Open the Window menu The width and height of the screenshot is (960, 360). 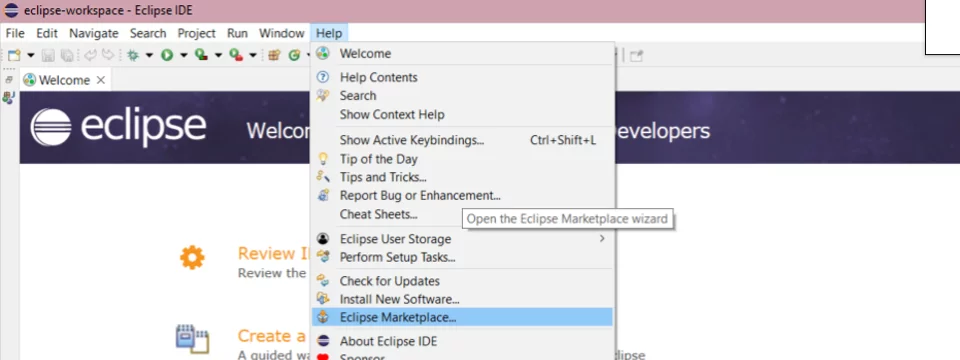tap(282, 33)
